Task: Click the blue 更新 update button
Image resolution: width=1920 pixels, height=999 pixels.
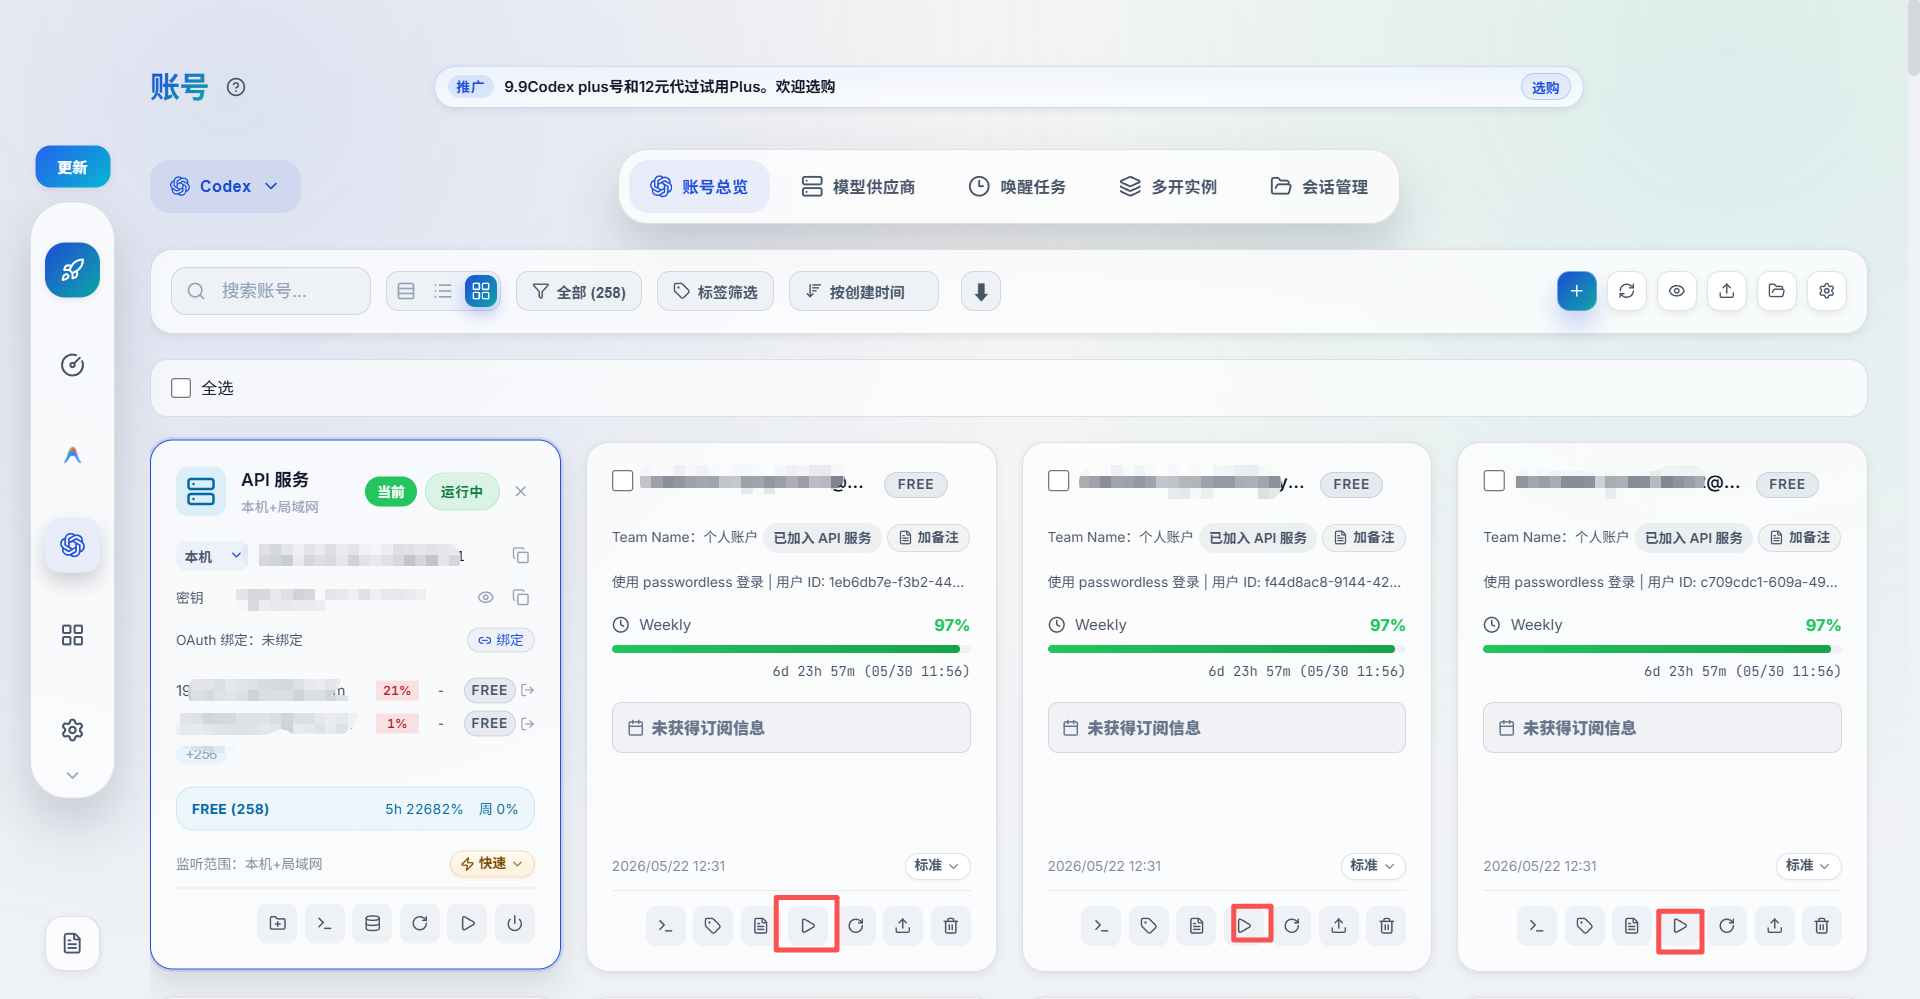Action: coord(73,167)
